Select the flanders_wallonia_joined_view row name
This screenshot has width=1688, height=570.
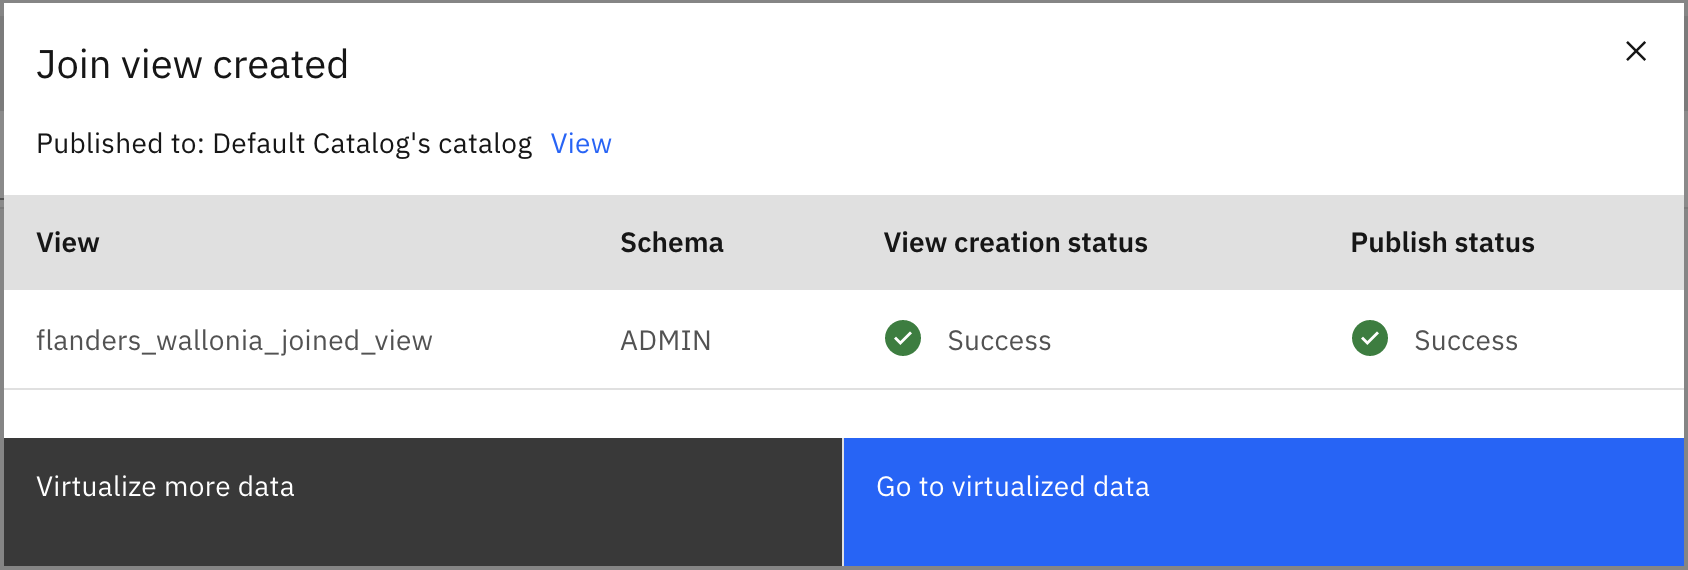tap(234, 341)
